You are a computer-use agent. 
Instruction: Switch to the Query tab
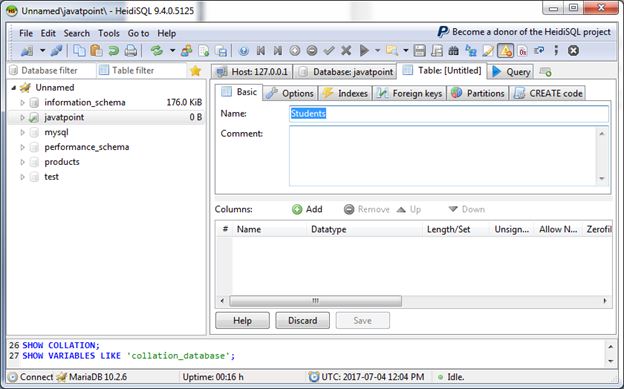pos(511,72)
